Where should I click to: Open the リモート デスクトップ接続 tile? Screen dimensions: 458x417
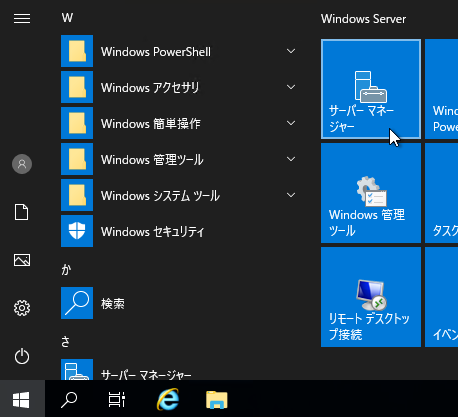click(x=371, y=297)
